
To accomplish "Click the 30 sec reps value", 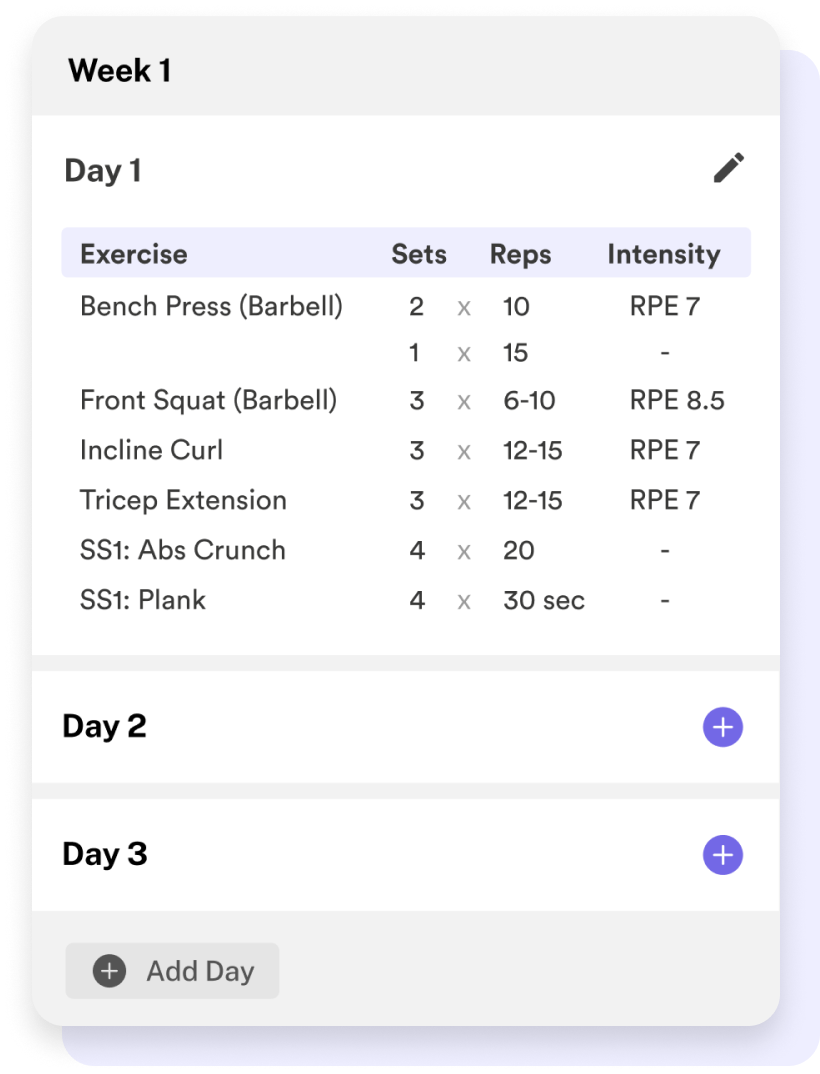I will tap(544, 600).
